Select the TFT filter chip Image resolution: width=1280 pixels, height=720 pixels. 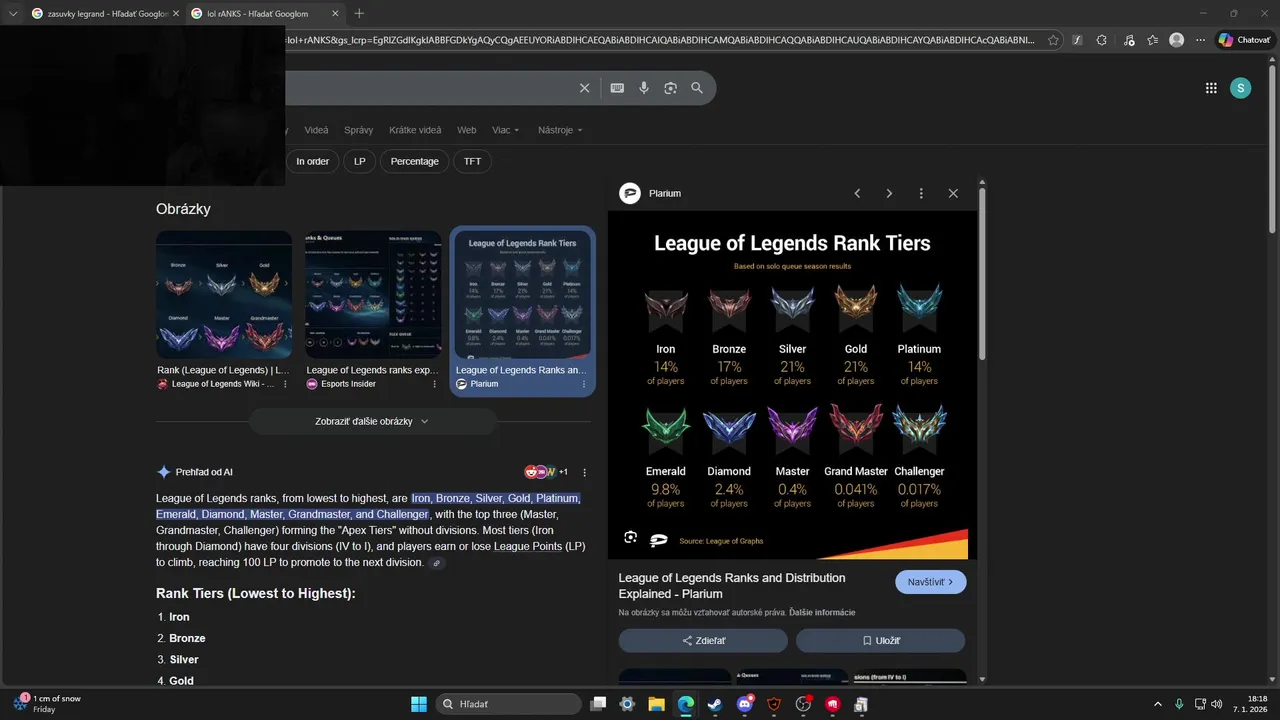(472, 161)
